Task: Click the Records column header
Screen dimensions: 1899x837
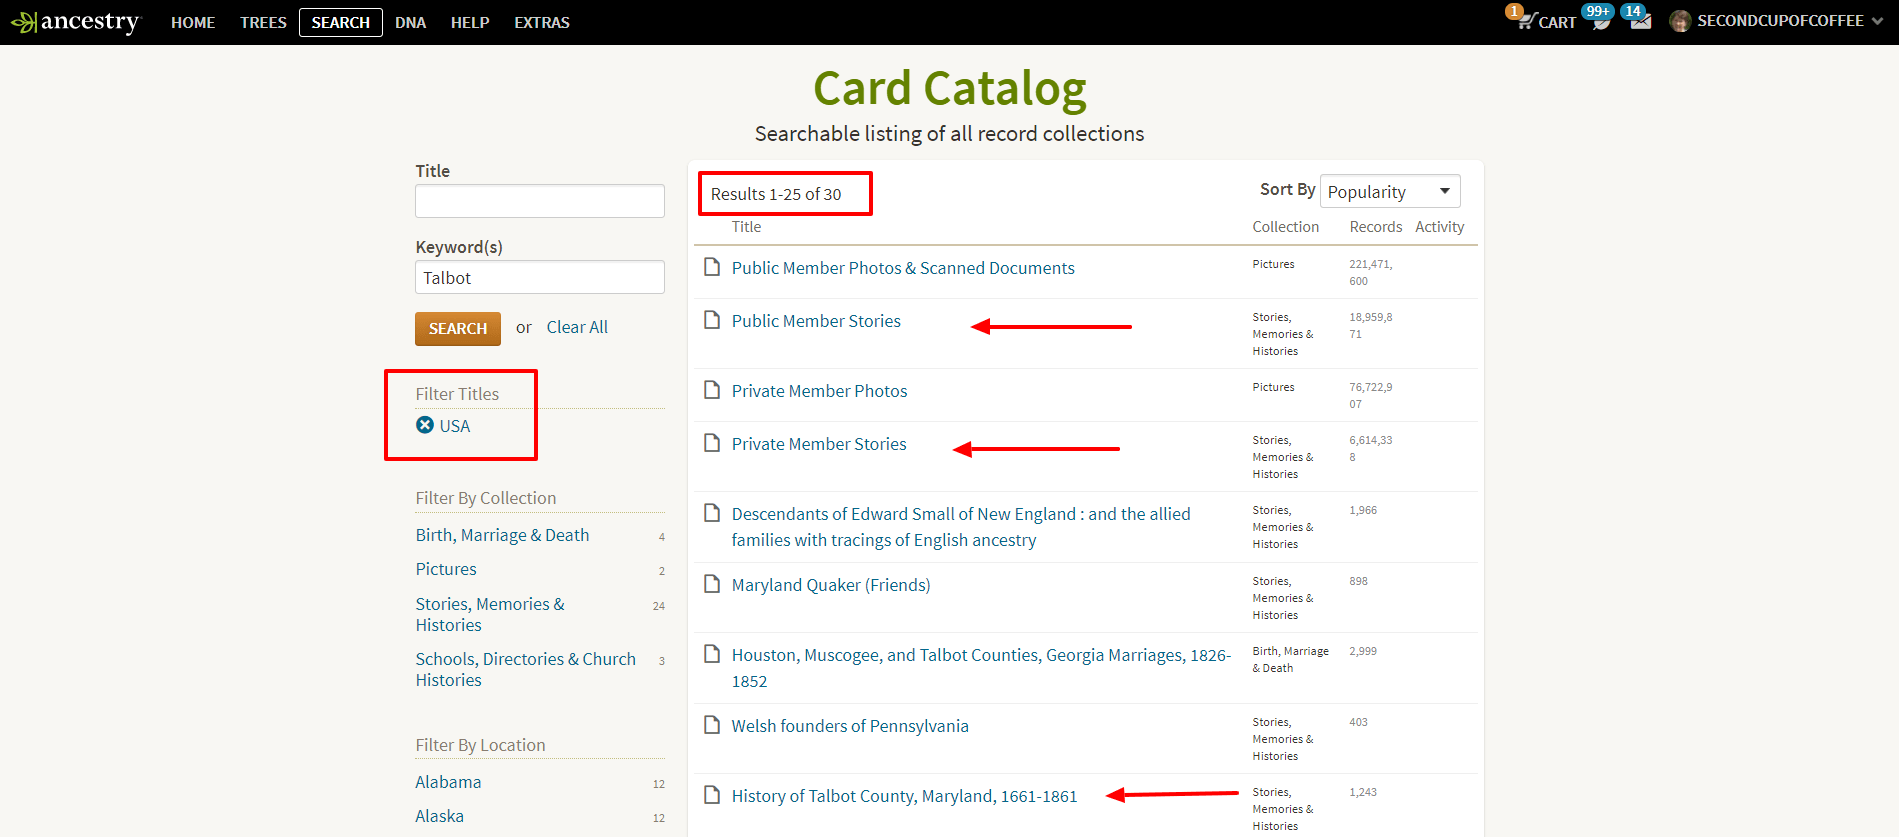Action: [1376, 227]
